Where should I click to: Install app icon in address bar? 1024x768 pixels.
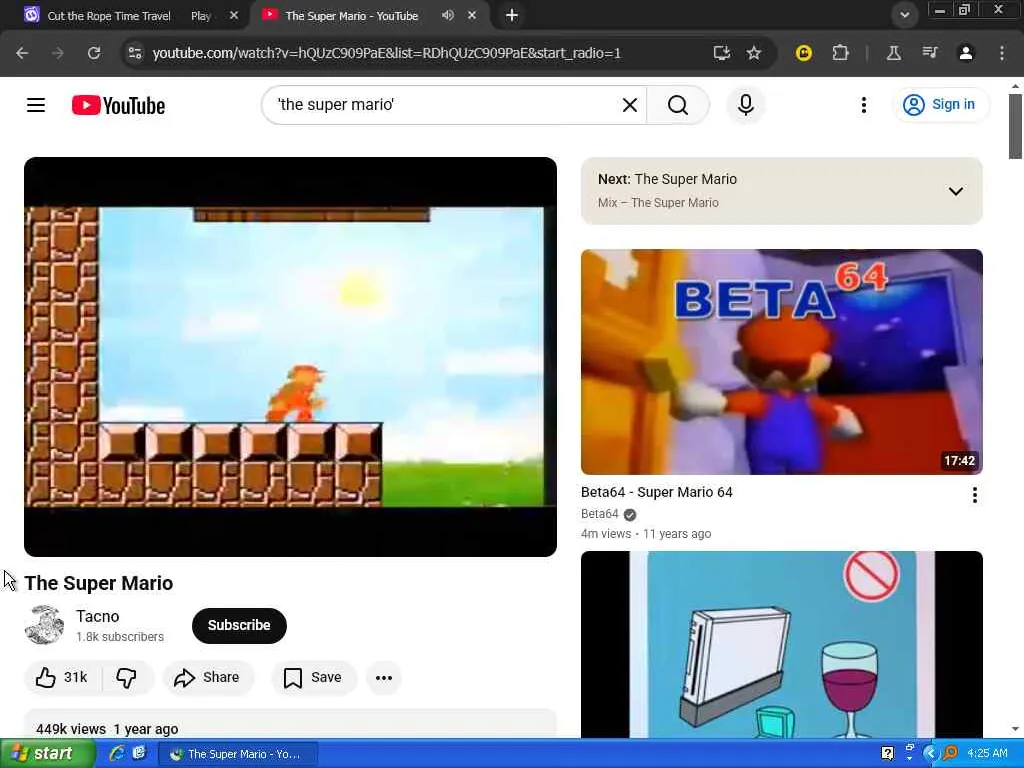click(722, 53)
